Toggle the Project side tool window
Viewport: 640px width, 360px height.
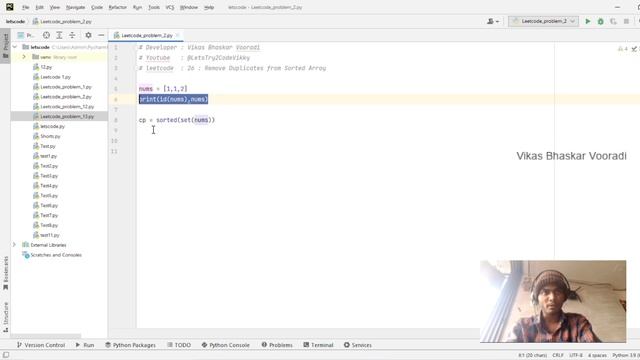(6, 46)
